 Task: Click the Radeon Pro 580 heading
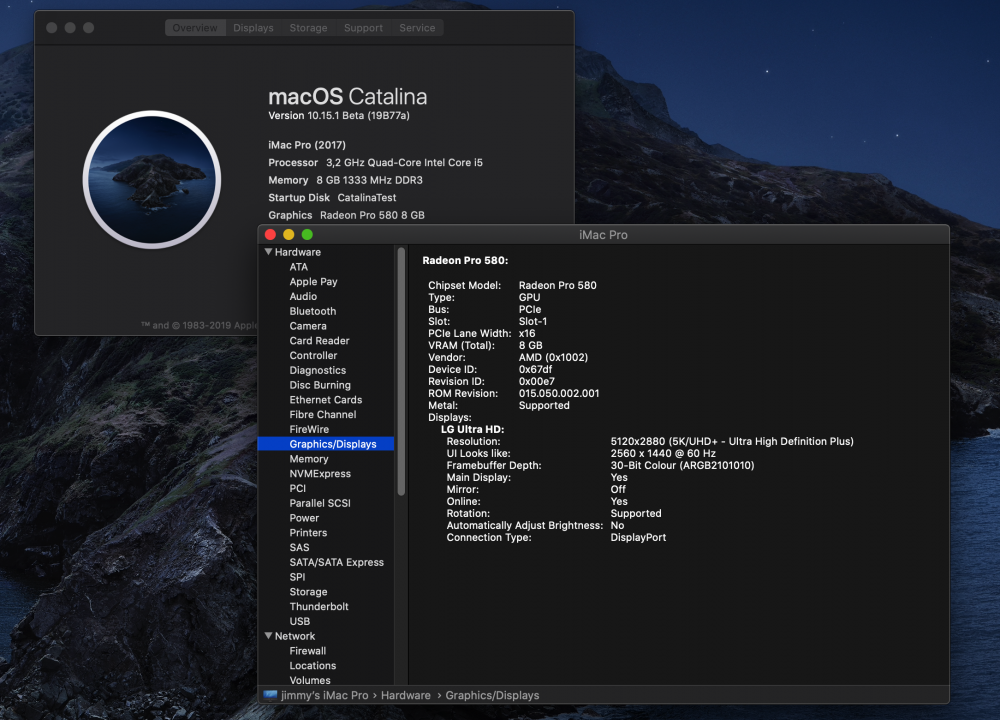[x=465, y=260]
